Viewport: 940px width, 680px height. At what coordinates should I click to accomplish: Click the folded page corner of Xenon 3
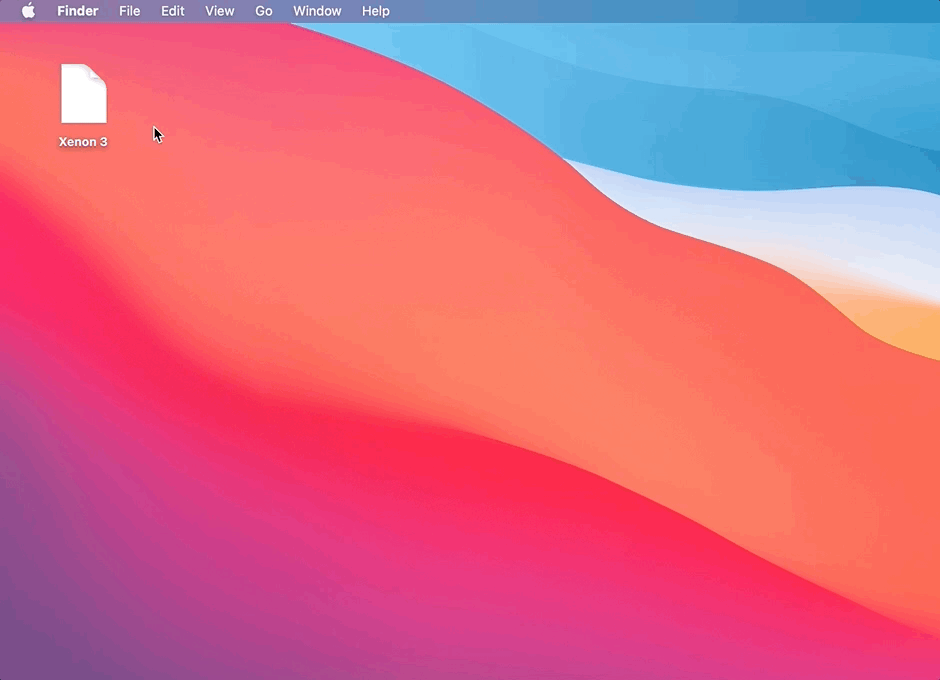click(x=99, y=73)
